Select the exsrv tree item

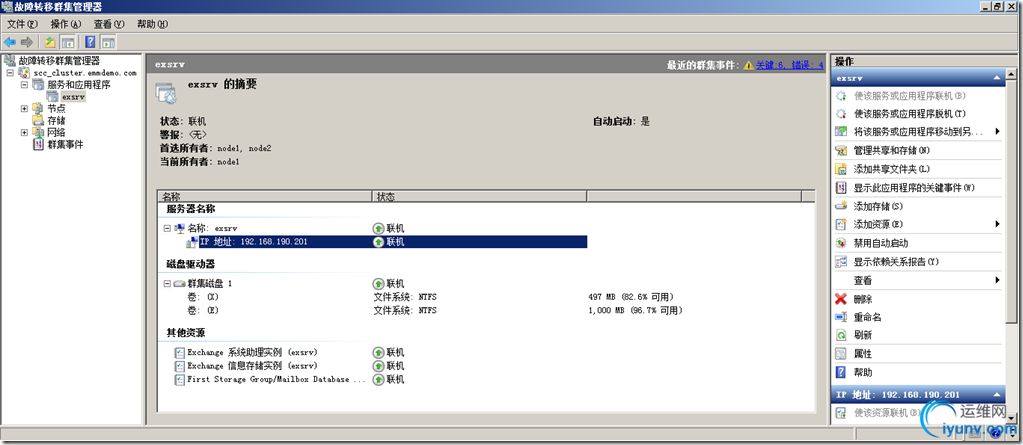[x=73, y=97]
